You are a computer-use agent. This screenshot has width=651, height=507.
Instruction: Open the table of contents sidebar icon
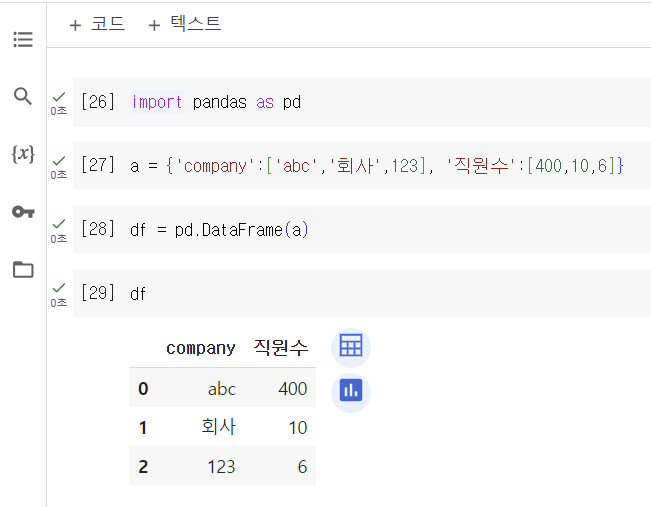(x=23, y=39)
